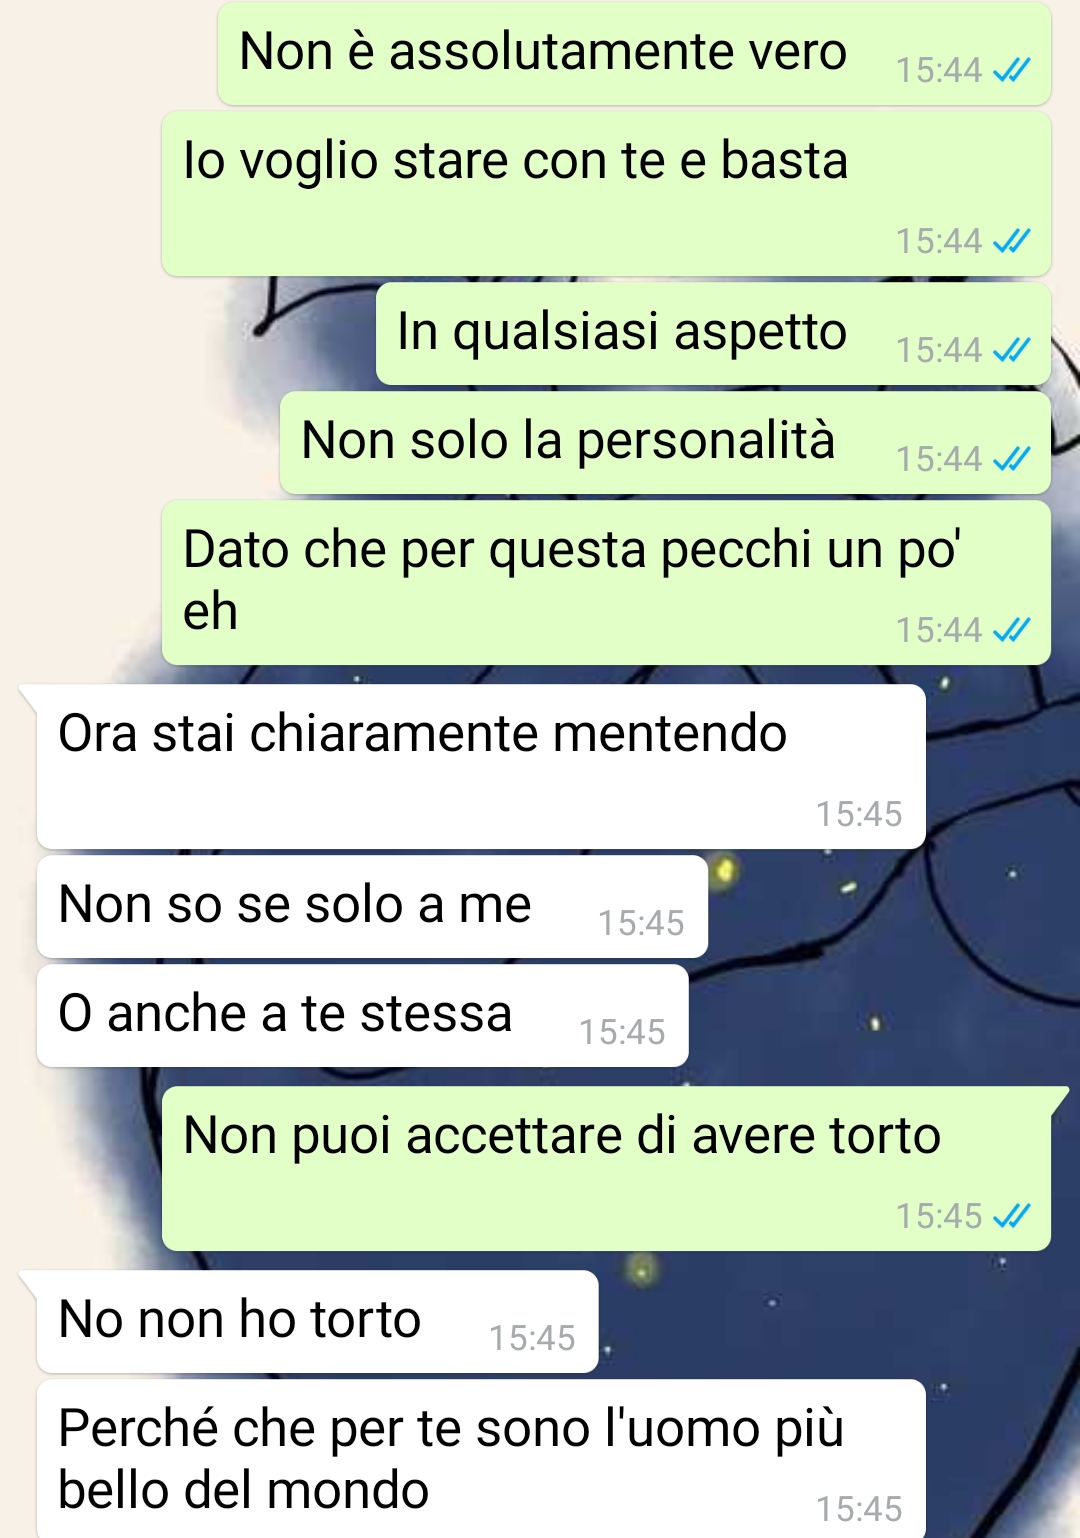This screenshot has width=1080, height=1538.
Task: Tap the double-check on 'Non puoi accettare di avere torto'
Action: [1011, 1216]
